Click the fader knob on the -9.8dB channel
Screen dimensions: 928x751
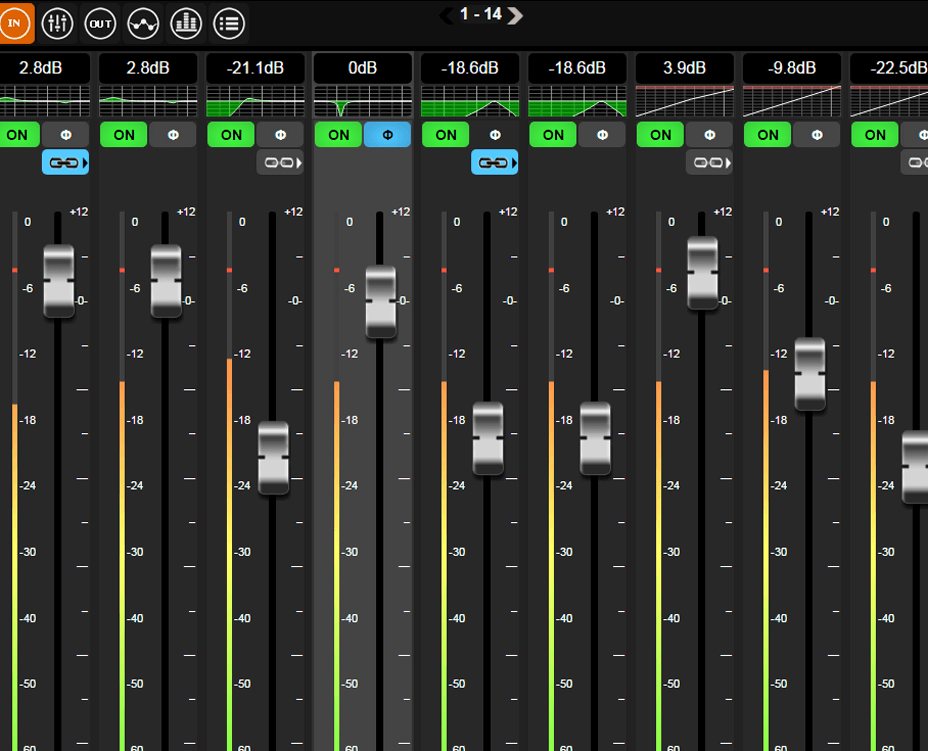[810, 374]
